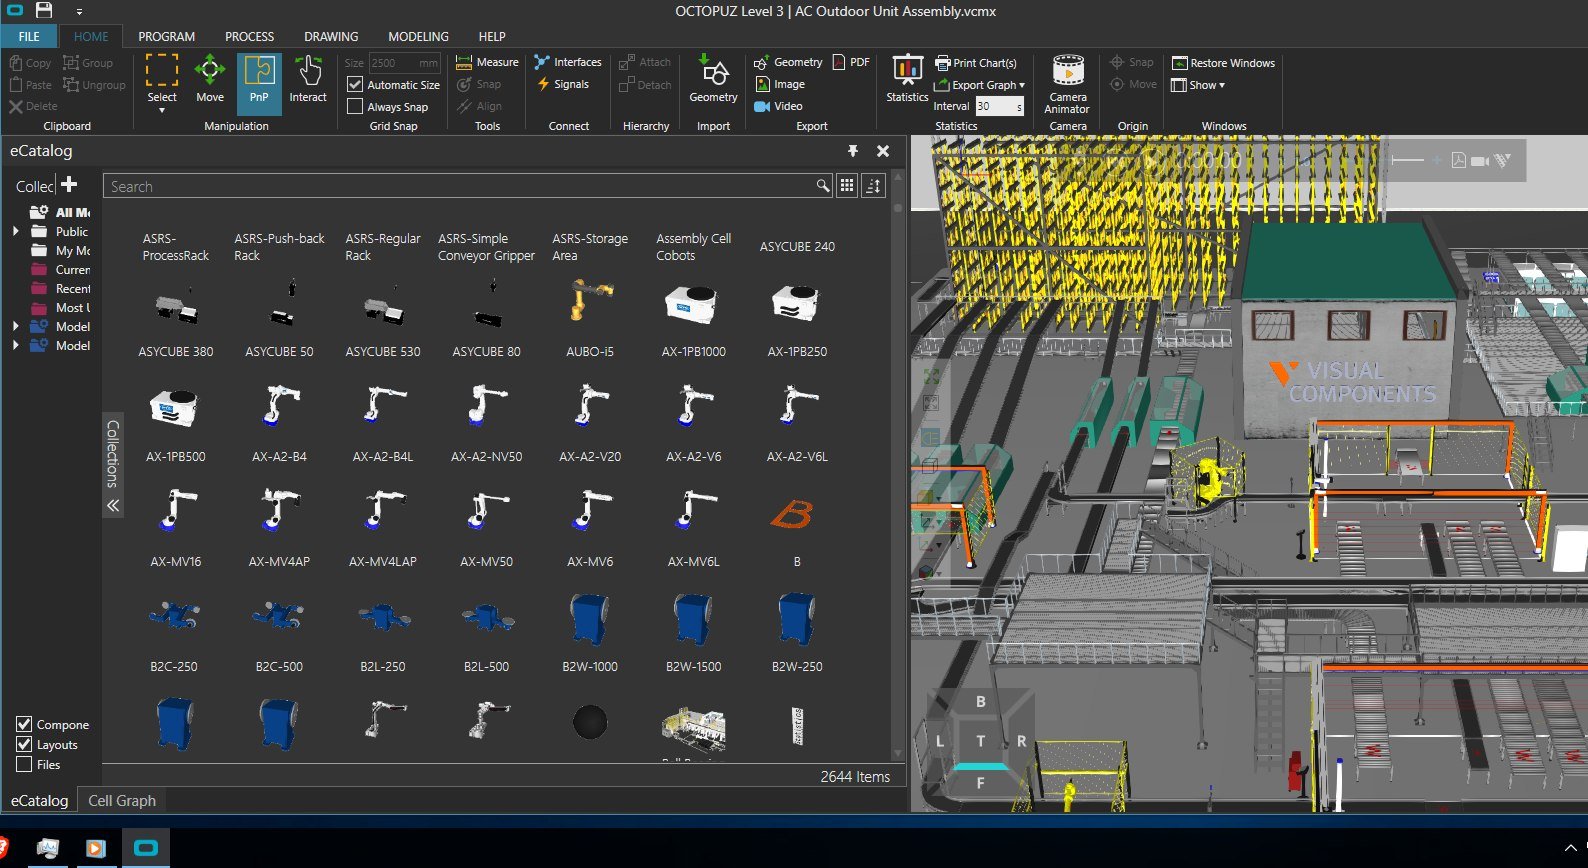The height and width of the screenshot is (868, 1588).
Task: Click the Statistics Interval field
Action: pos(999,106)
